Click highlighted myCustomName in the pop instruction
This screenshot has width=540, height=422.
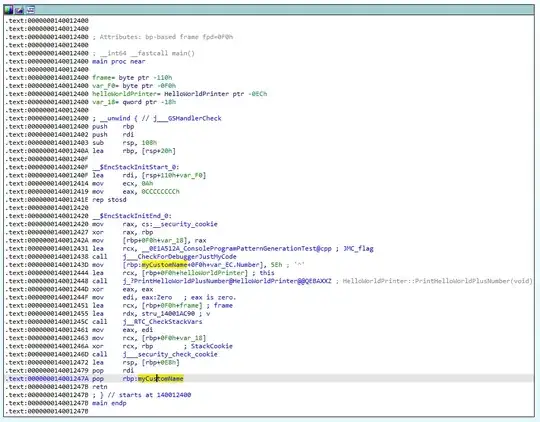(x=160, y=379)
